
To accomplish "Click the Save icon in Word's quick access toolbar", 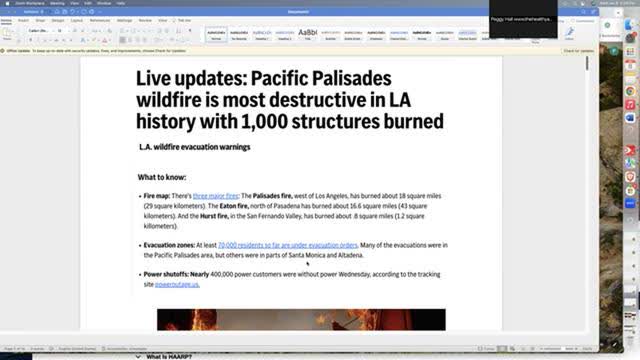I will [64, 12].
